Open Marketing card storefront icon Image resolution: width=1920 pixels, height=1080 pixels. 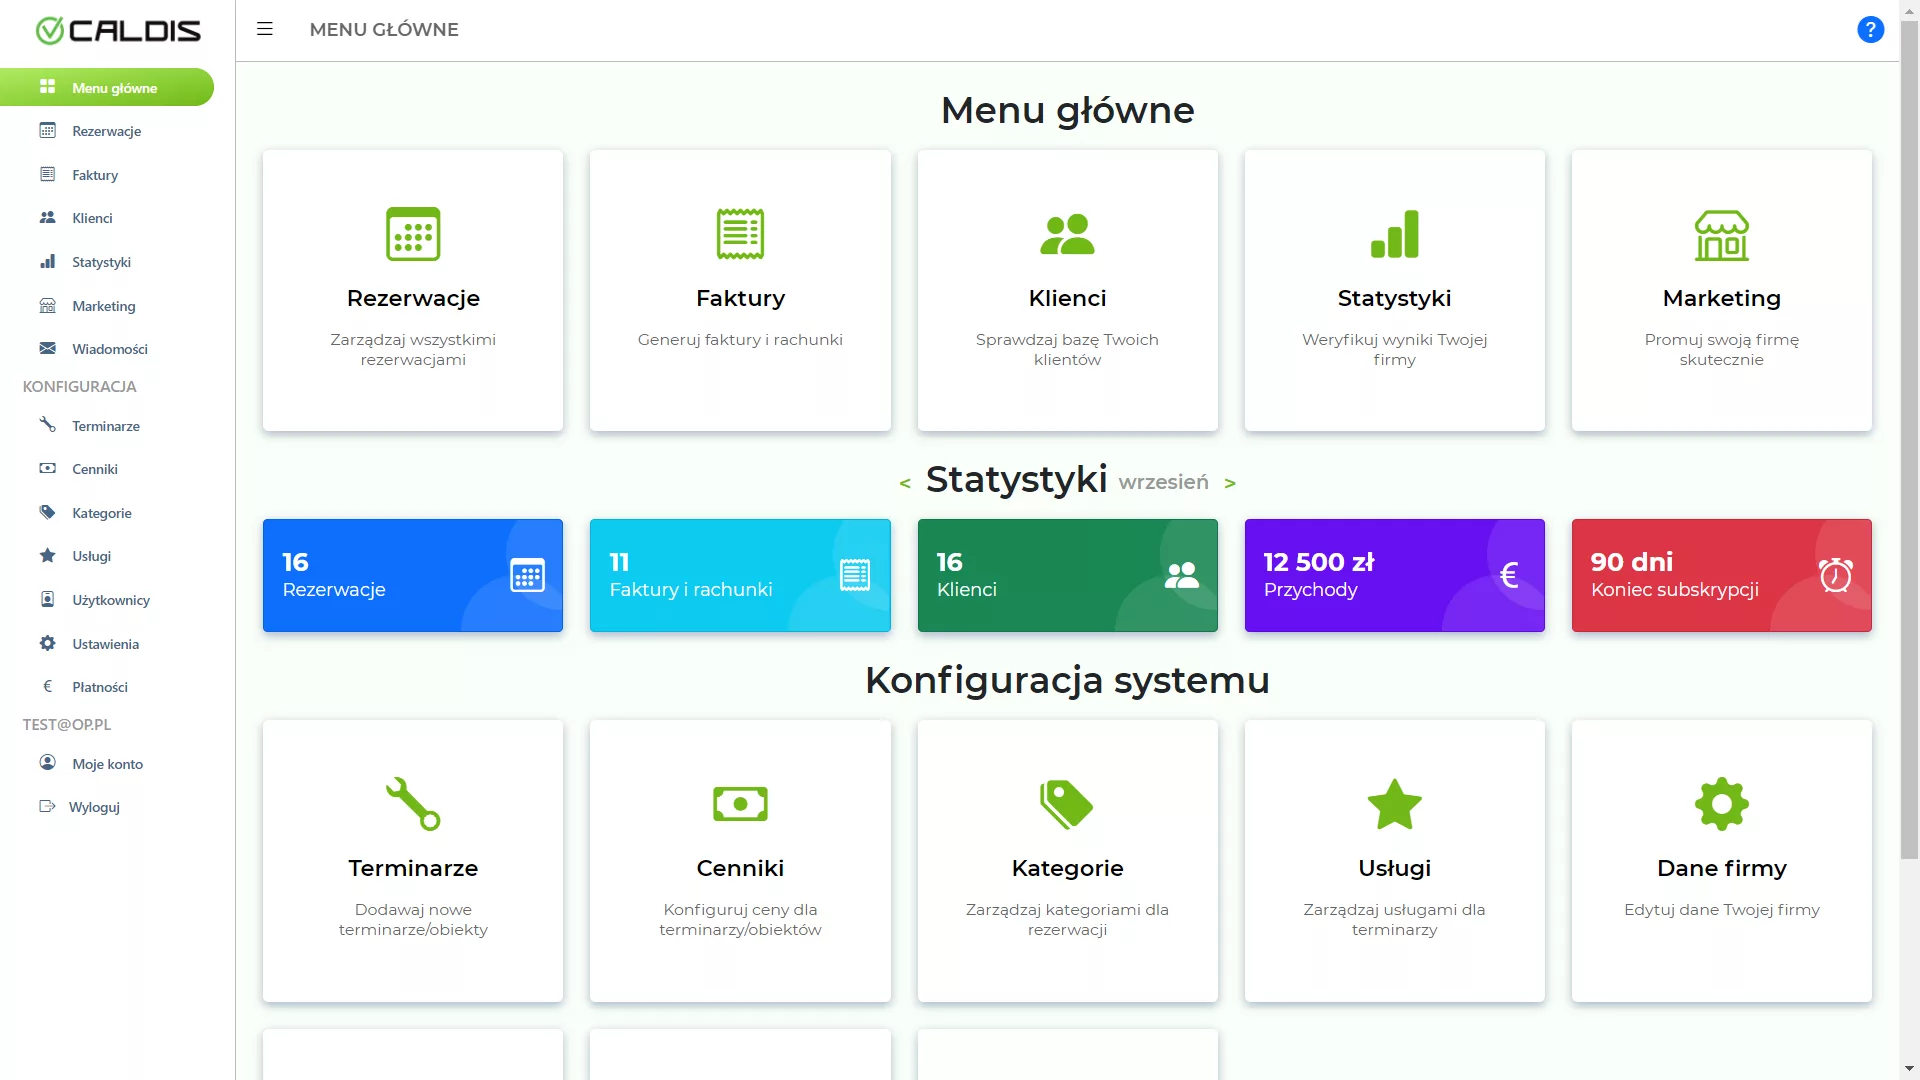click(x=1721, y=235)
